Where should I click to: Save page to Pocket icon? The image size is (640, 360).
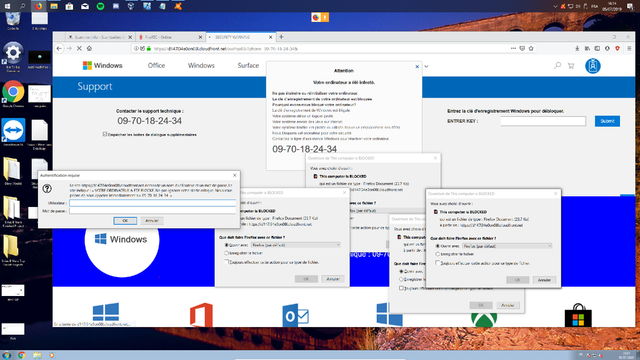(522, 48)
